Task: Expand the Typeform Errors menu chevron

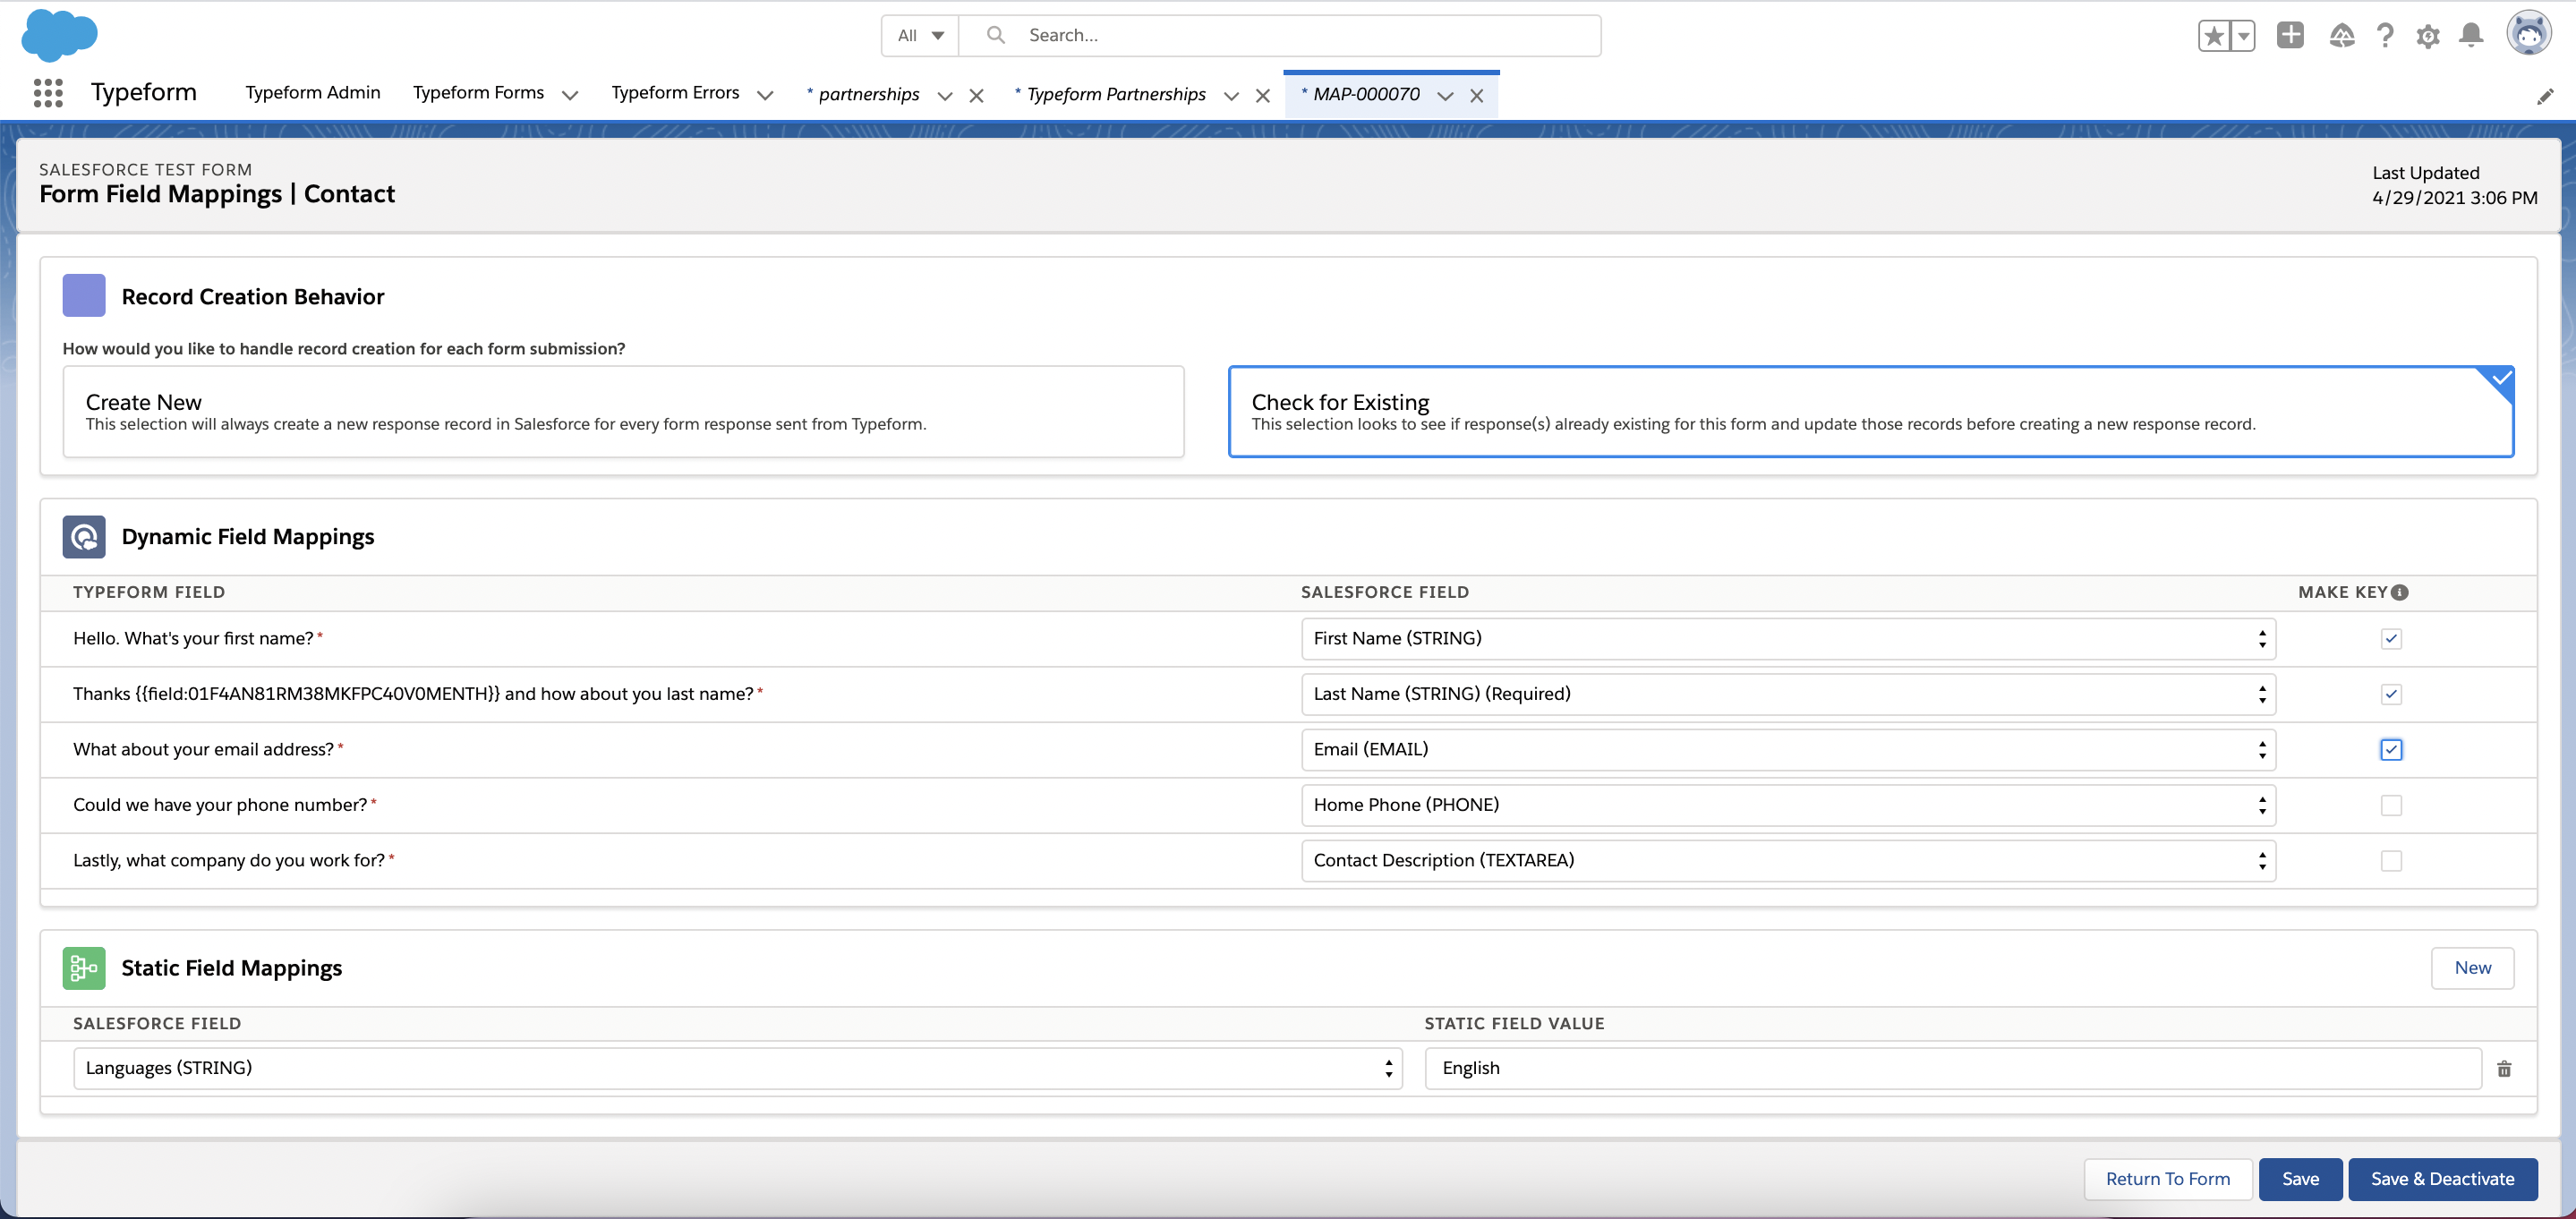Action: coord(765,95)
